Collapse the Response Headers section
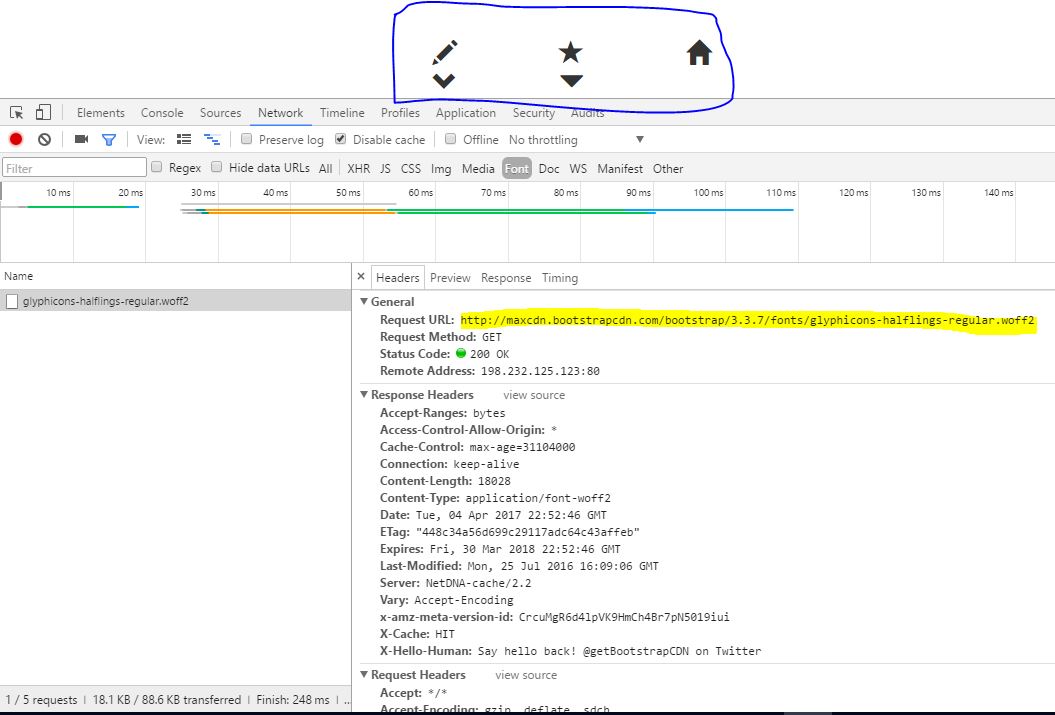 click(364, 395)
